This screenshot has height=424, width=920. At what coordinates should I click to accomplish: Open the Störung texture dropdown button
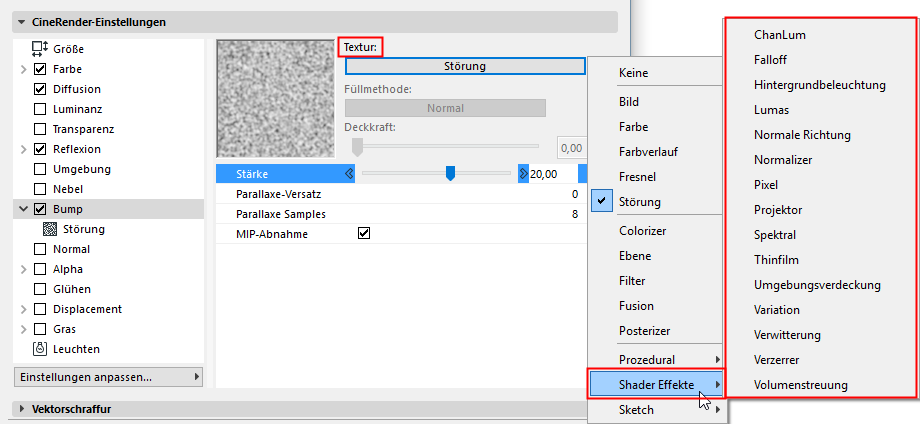(x=465, y=66)
